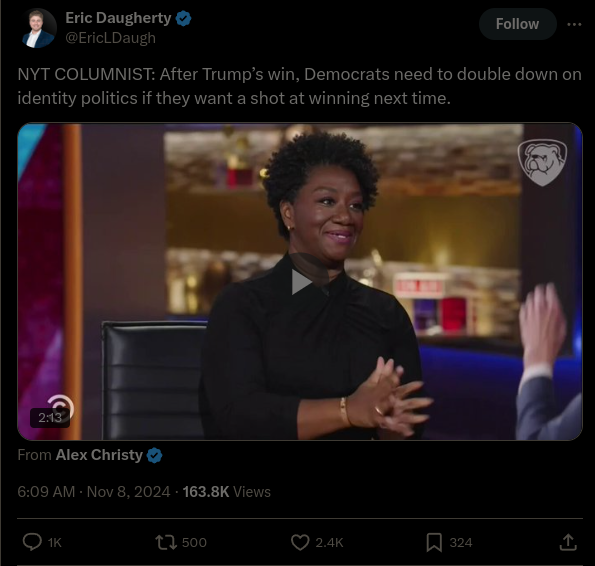The width and height of the screenshot is (595, 566).
Task: Click the tweet text about NYT columnist
Action: tap(299, 86)
